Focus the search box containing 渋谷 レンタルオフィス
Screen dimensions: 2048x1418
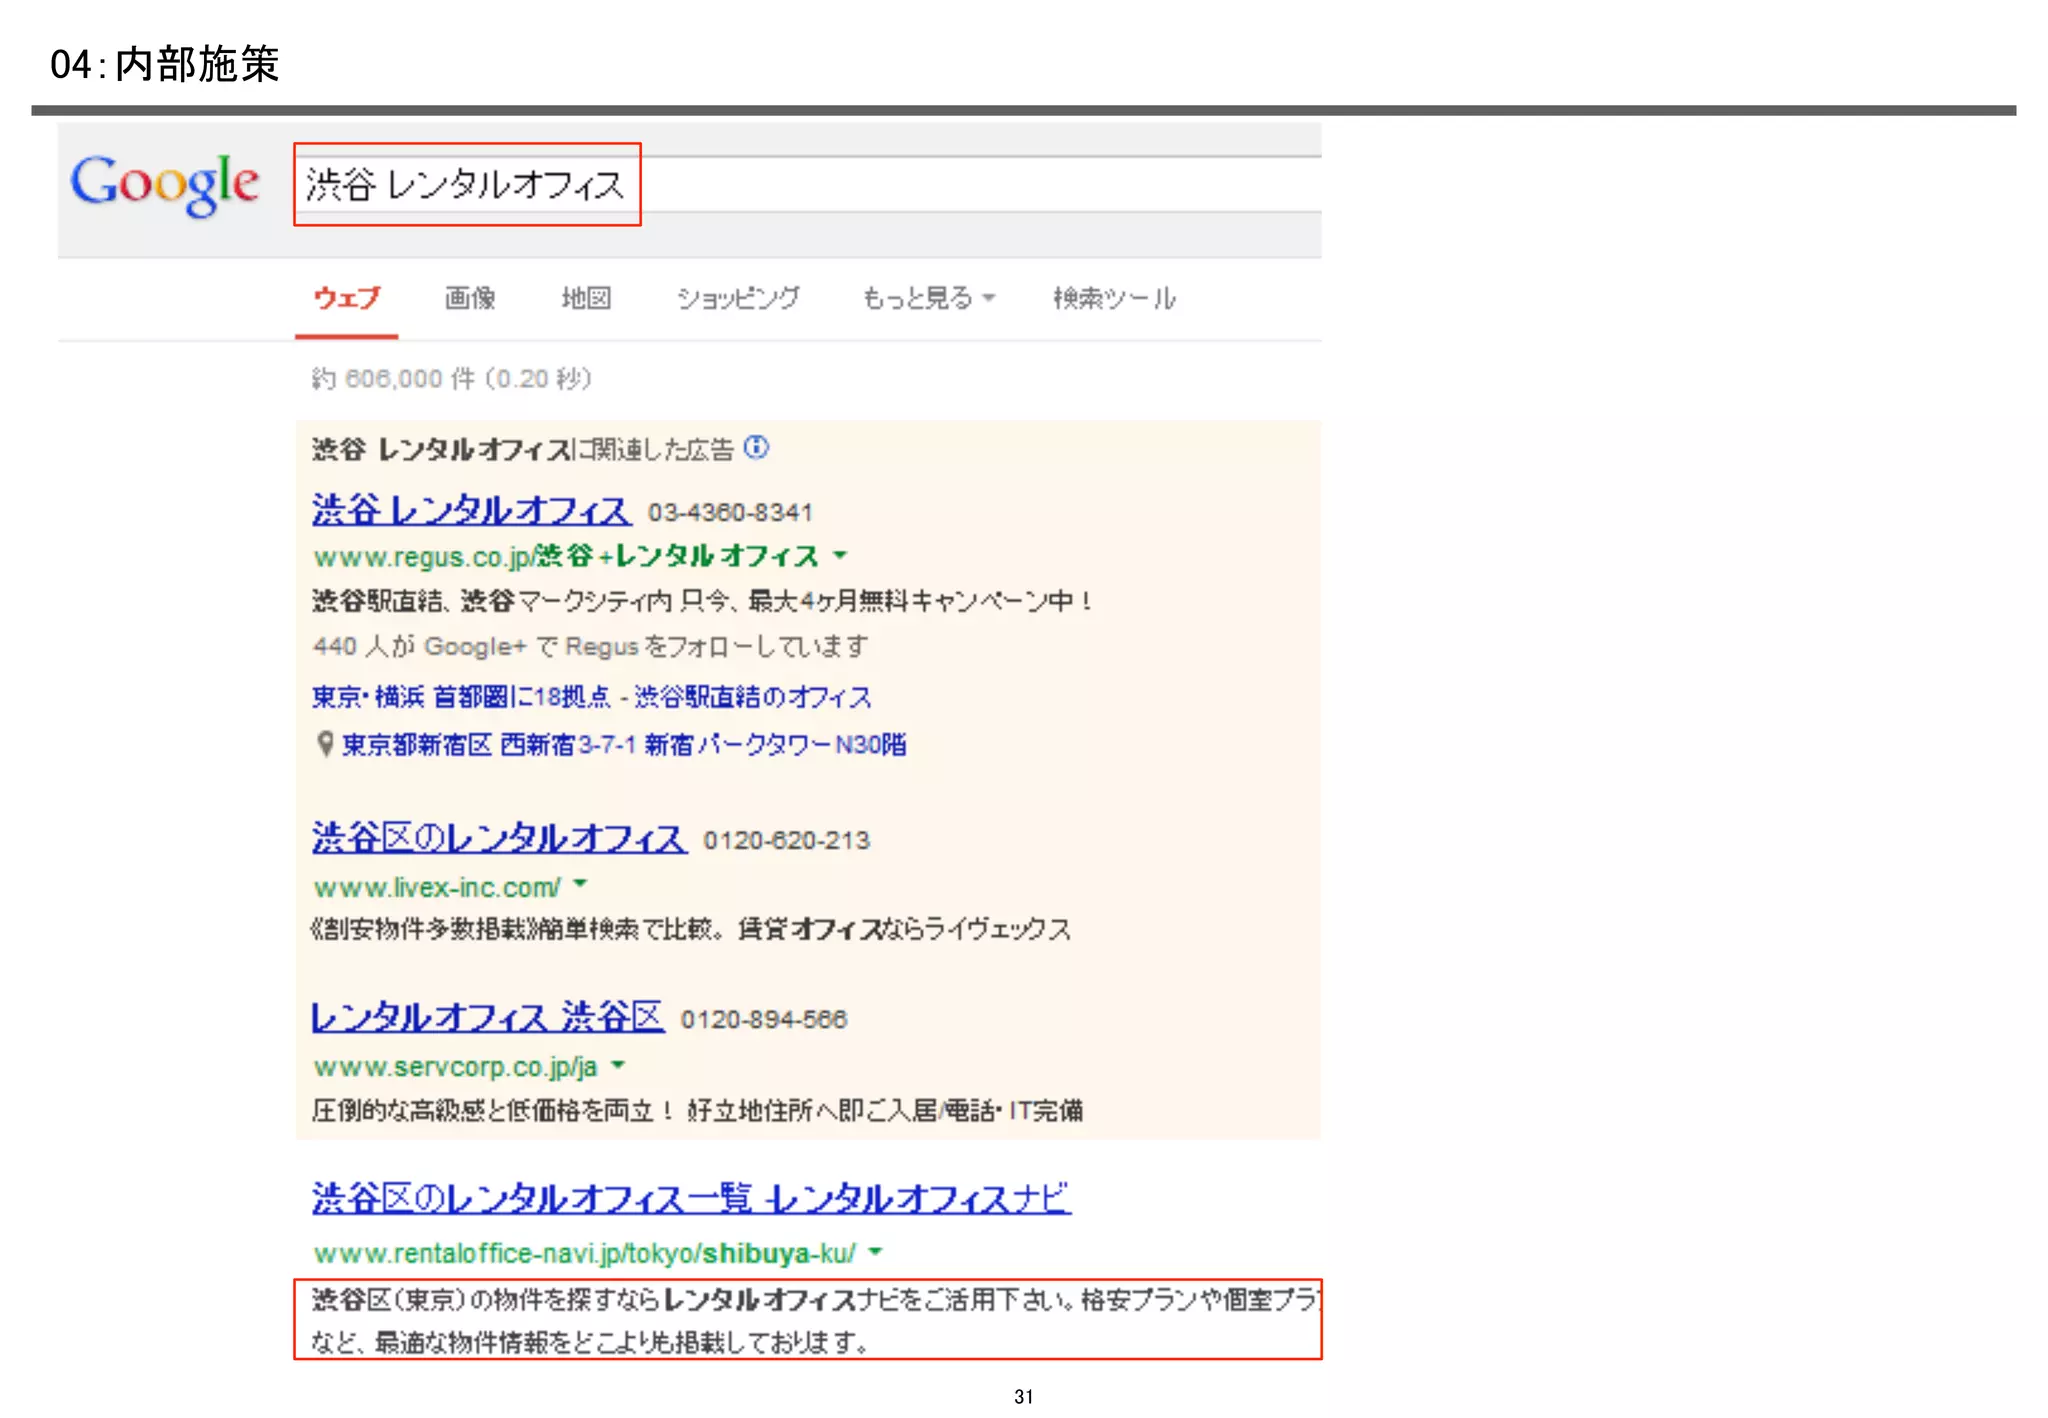point(808,184)
